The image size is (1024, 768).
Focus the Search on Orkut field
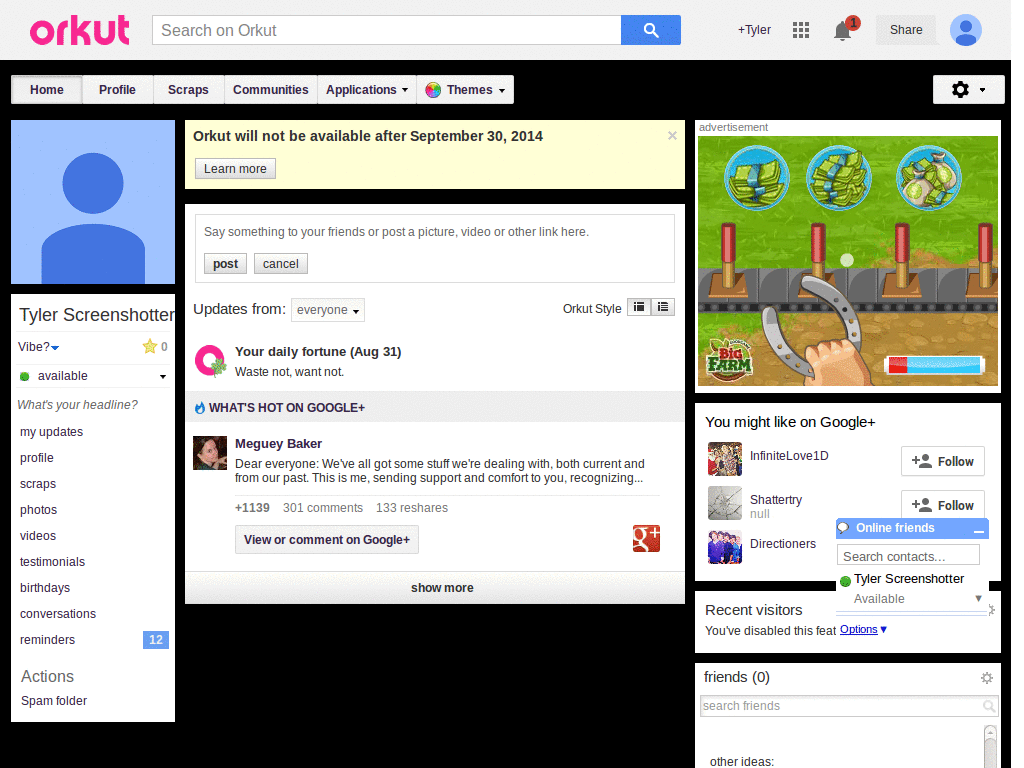pyautogui.click(x=387, y=30)
